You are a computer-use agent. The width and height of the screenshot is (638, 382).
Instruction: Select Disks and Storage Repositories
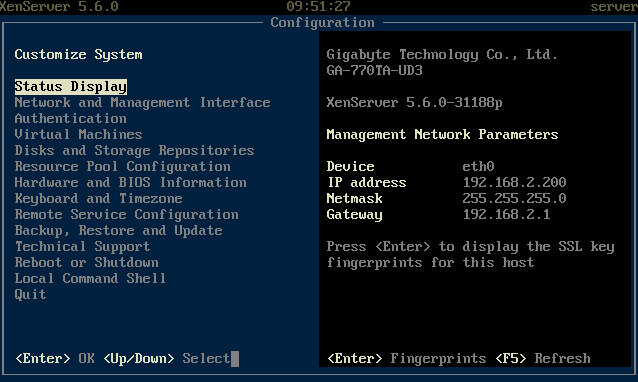click(135, 151)
